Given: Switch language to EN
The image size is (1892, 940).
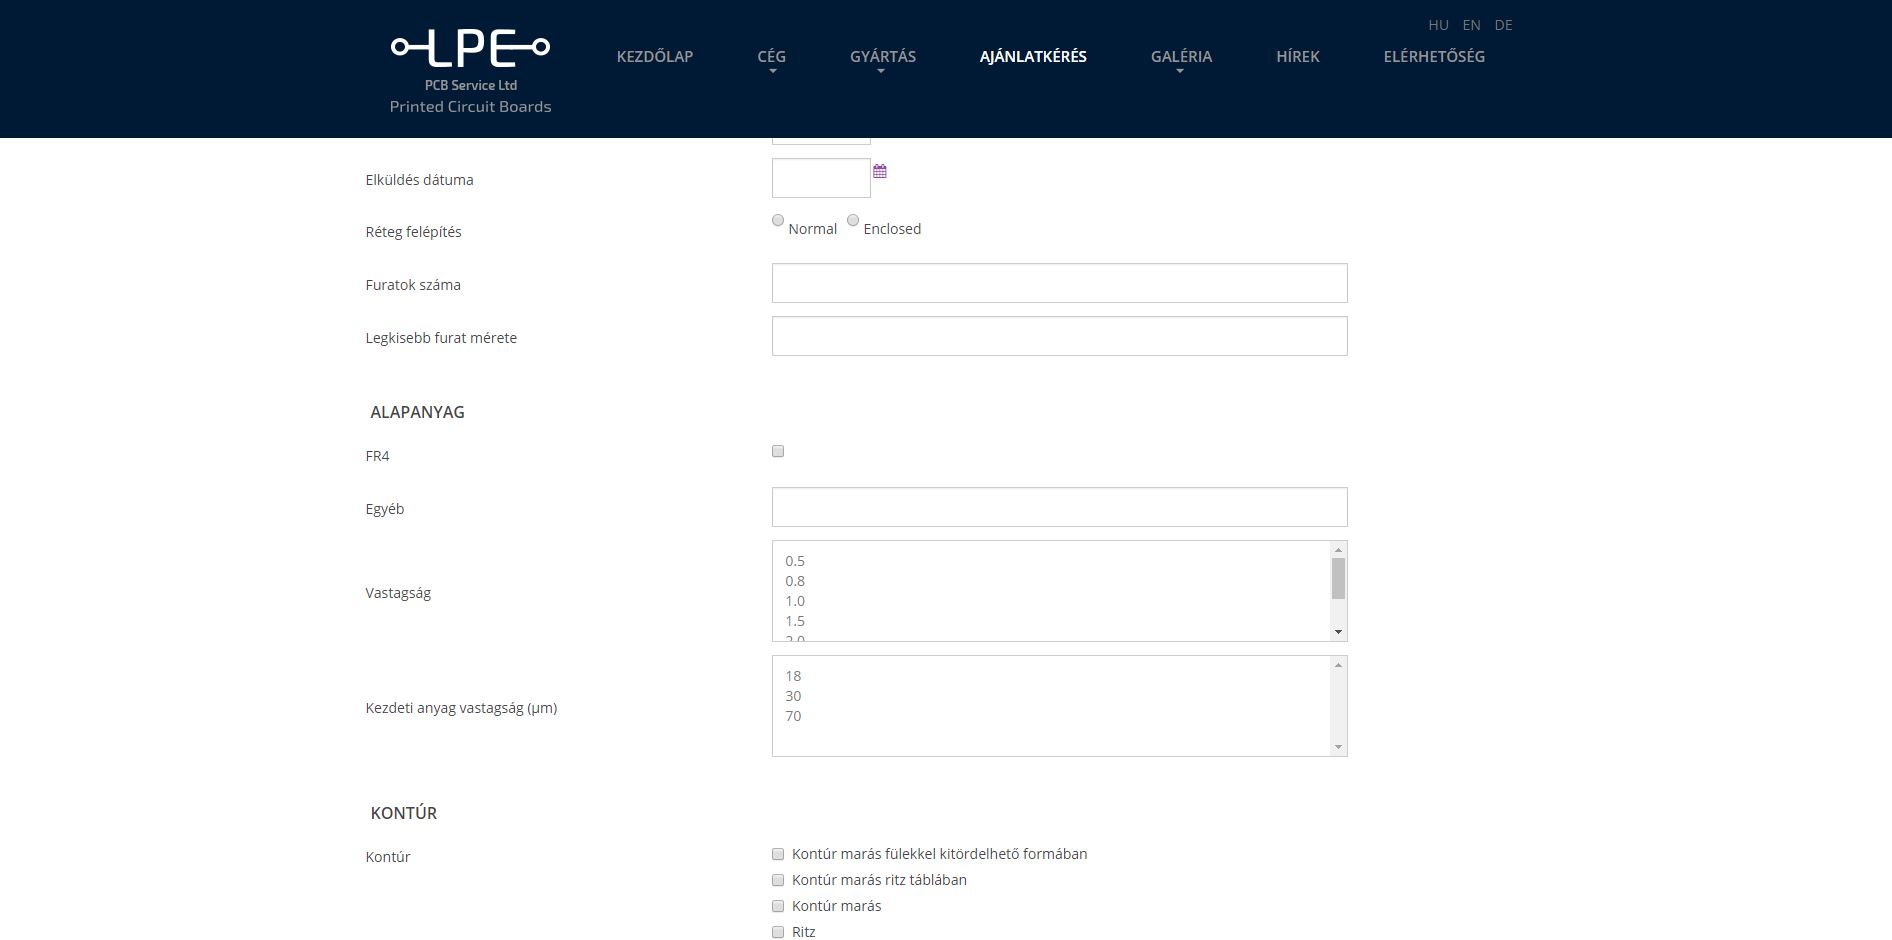Looking at the screenshot, I should [1471, 25].
